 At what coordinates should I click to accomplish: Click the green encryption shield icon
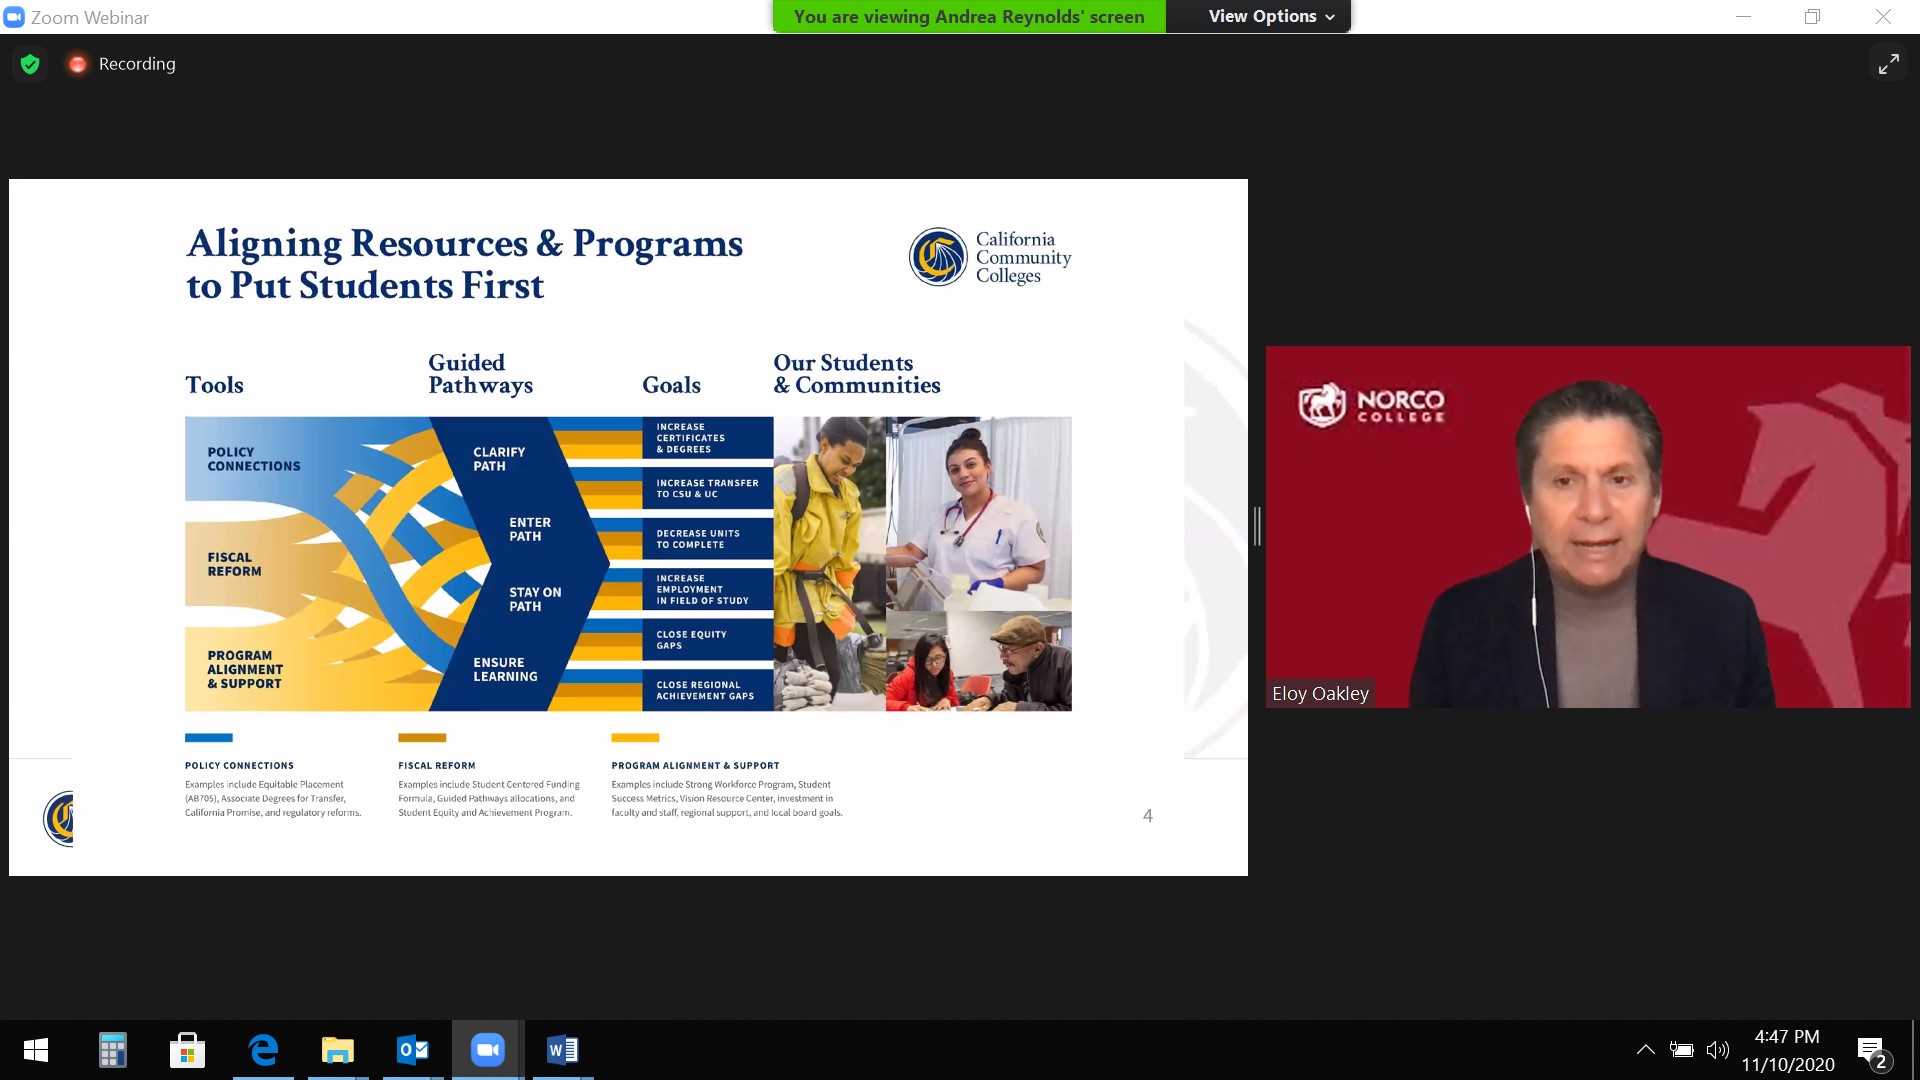click(30, 64)
